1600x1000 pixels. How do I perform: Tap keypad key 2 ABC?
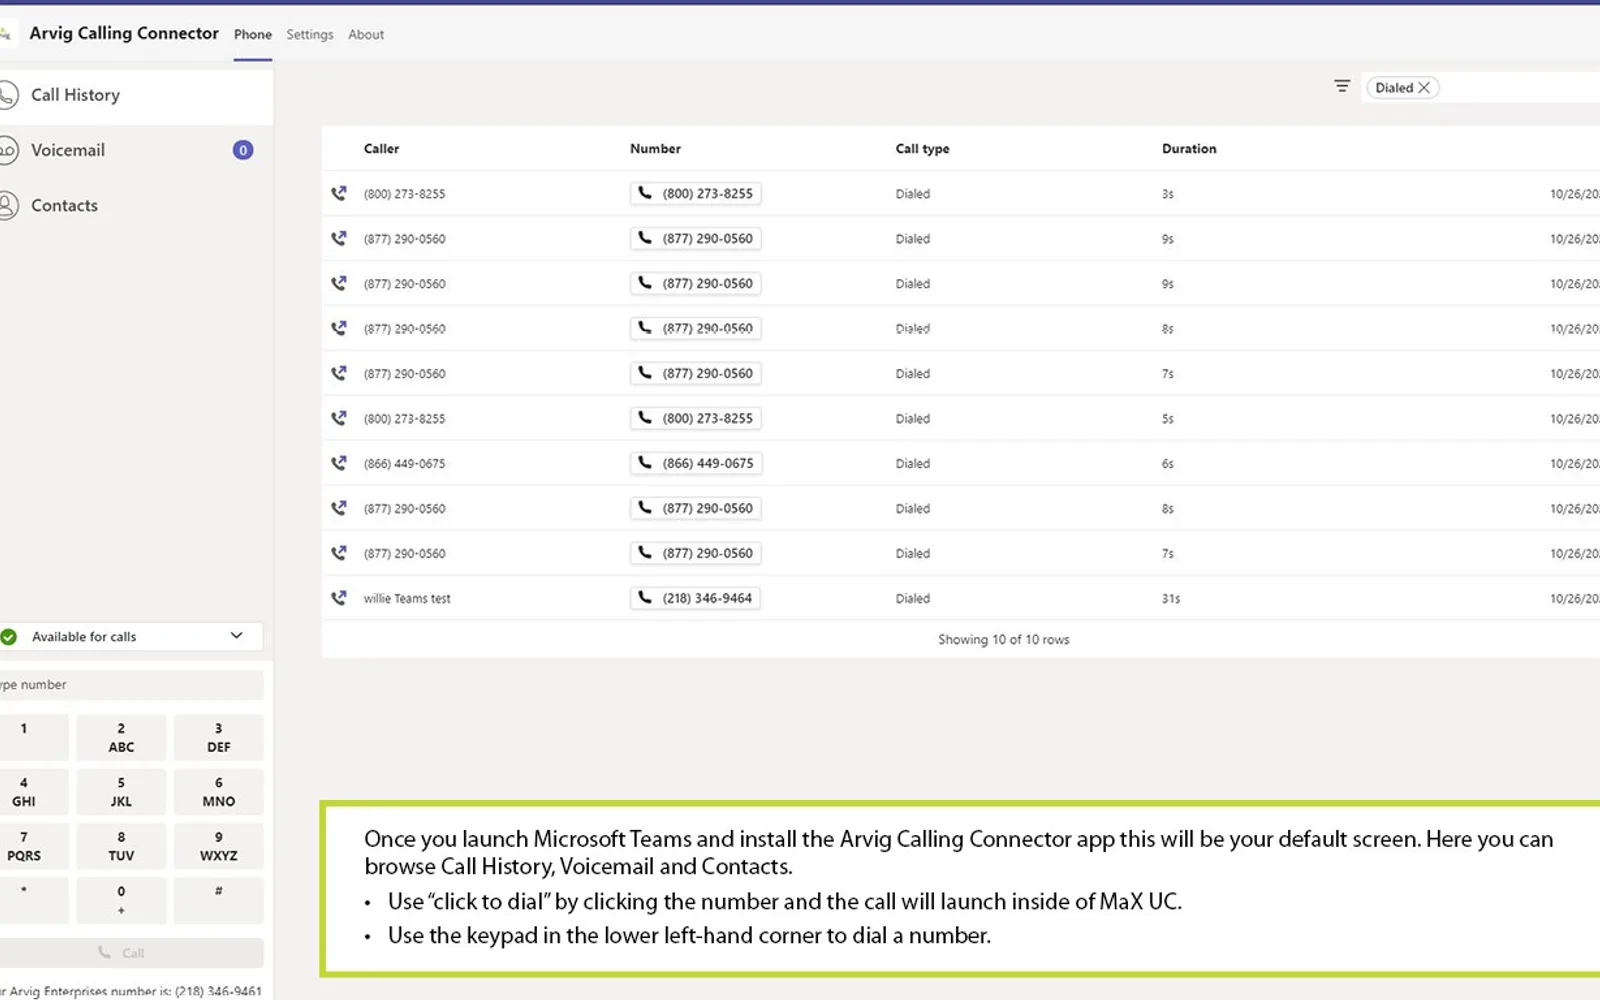tap(121, 737)
